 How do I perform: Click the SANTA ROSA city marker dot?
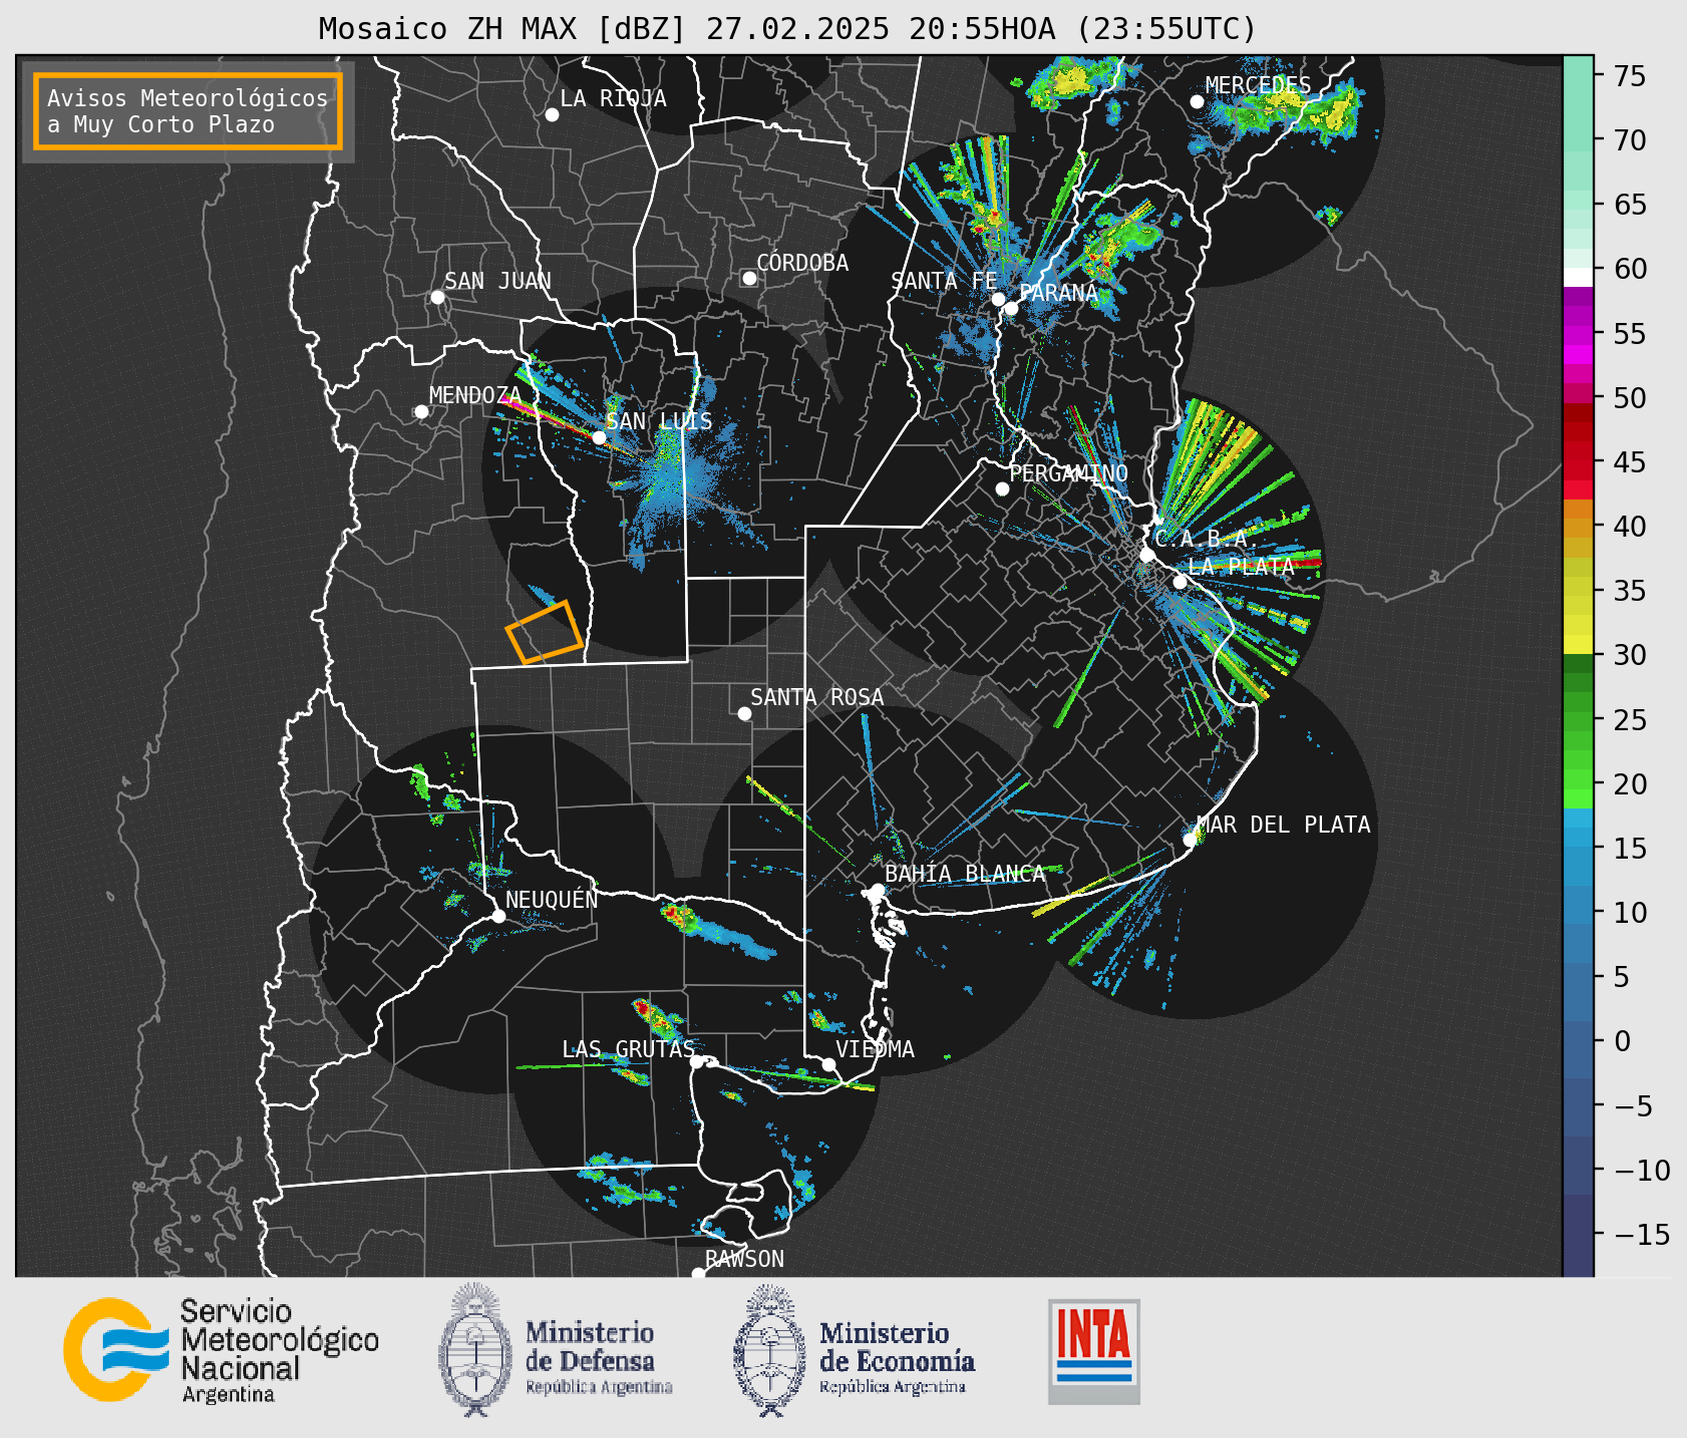click(744, 713)
